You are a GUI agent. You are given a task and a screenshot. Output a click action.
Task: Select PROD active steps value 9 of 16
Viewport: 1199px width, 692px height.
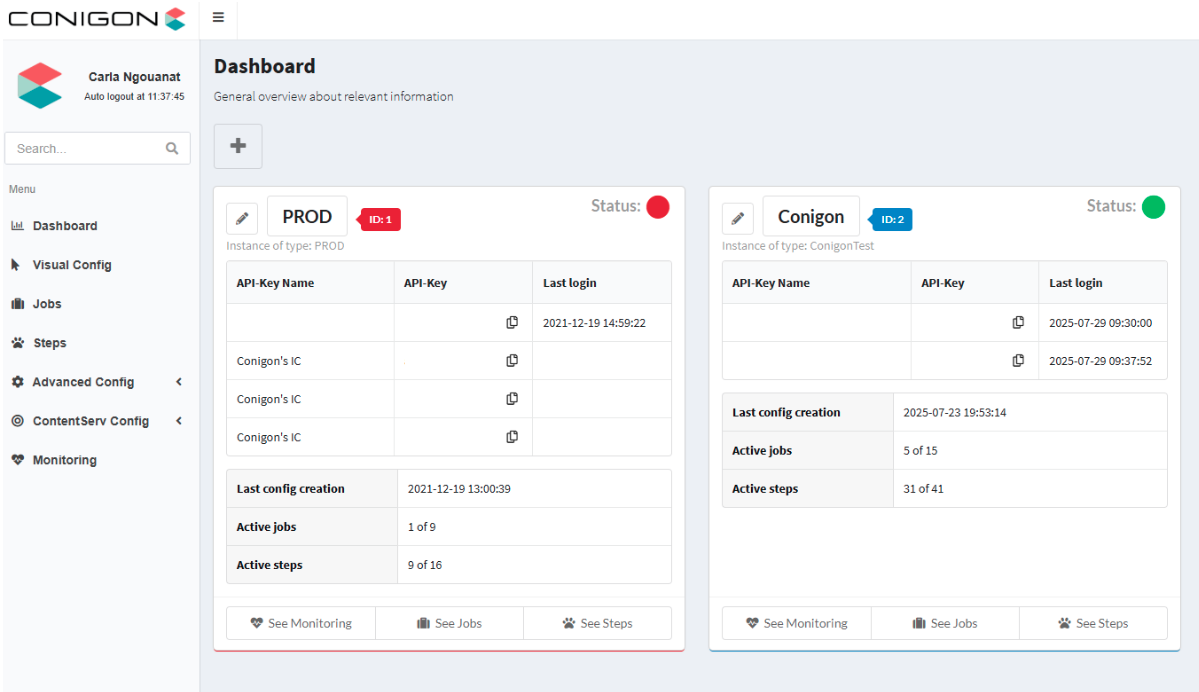pos(424,565)
